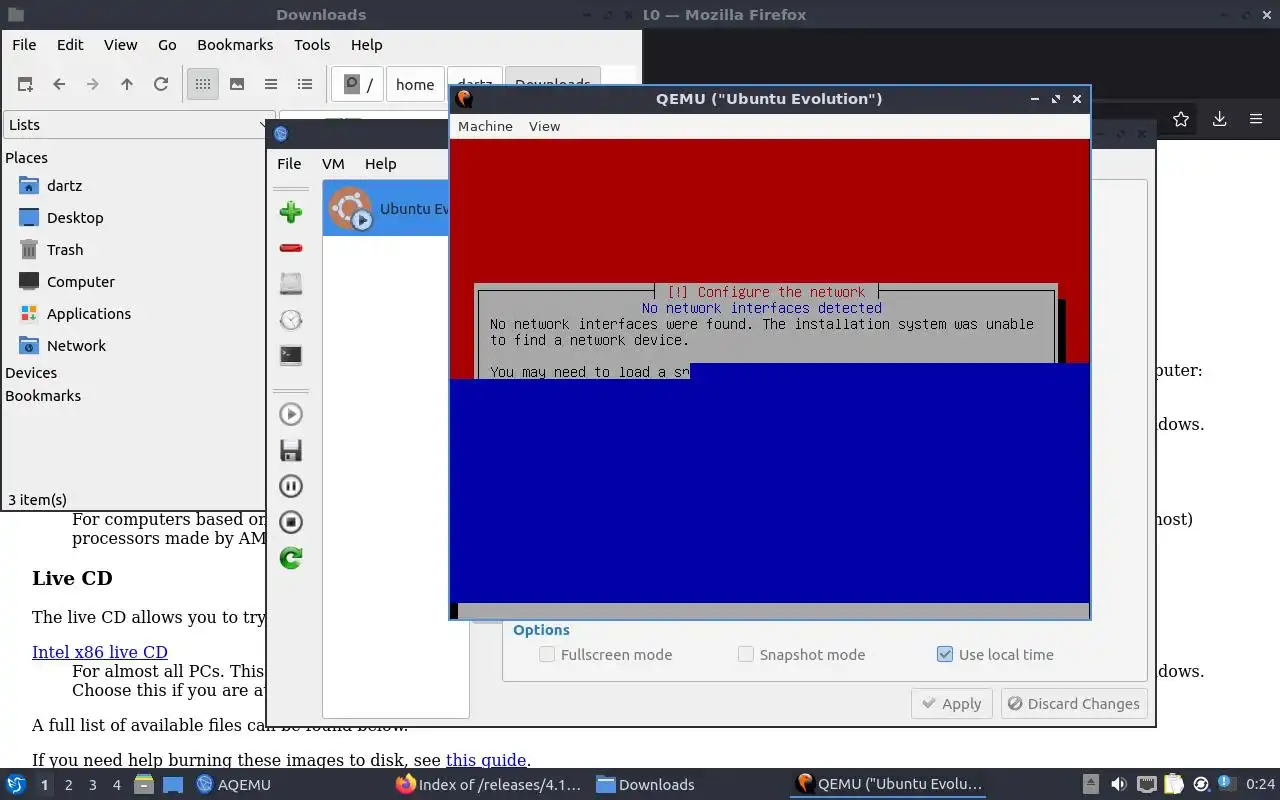Open the Bookmarks menu
This screenshot has height=800, width=1280.
pos(235,45)
